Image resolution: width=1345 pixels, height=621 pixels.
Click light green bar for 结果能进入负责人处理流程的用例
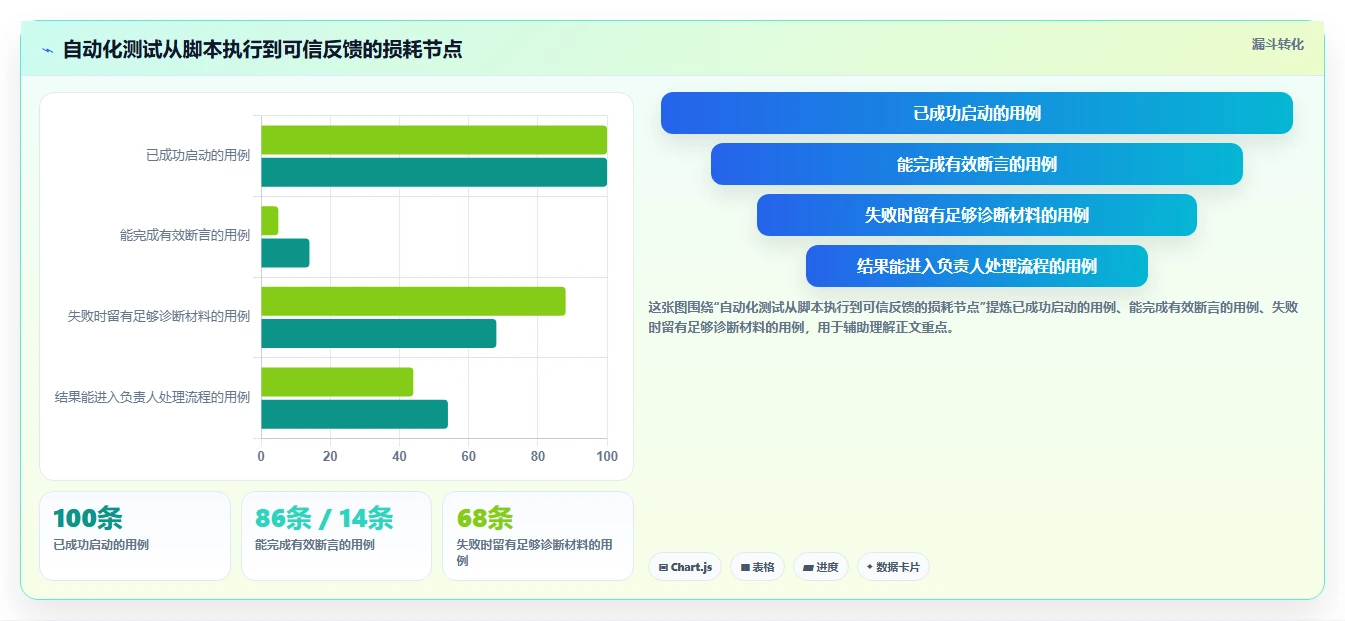[337, 382]
